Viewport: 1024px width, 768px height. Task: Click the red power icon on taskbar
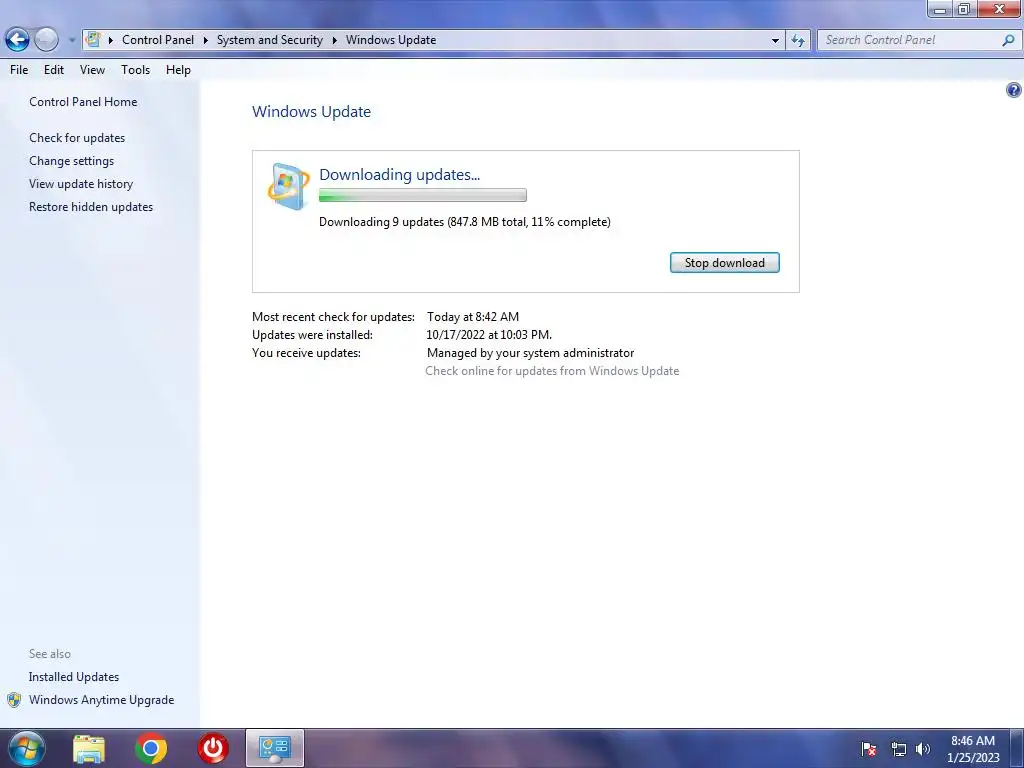[213, 748]
